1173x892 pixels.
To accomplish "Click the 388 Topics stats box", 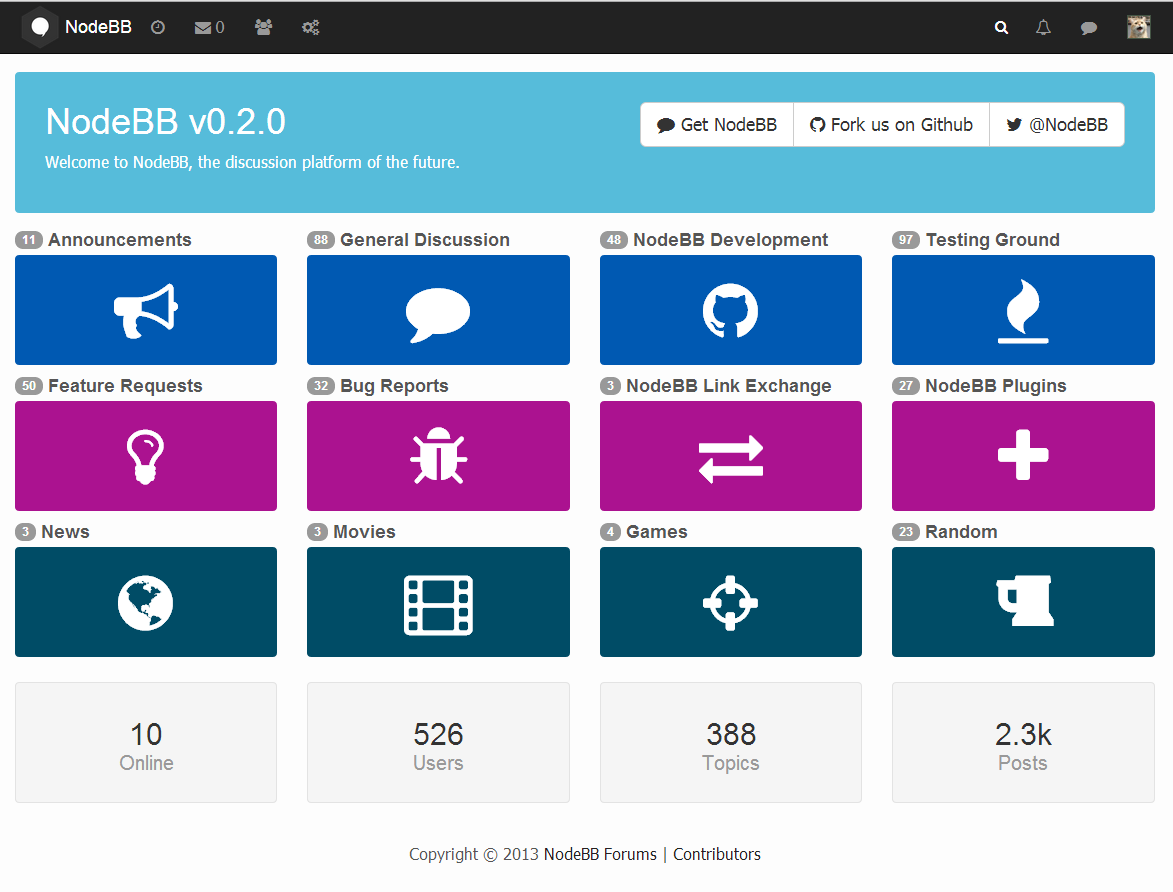I will (731, 742).
